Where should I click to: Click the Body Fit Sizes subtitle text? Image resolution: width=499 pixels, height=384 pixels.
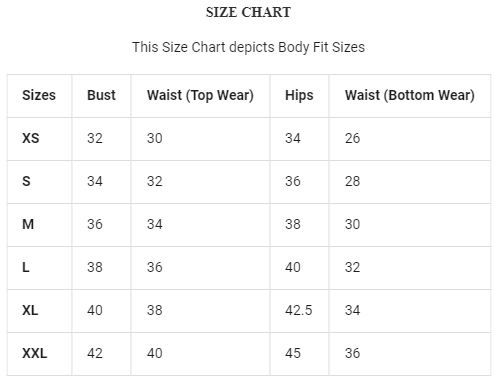point(248,47)
